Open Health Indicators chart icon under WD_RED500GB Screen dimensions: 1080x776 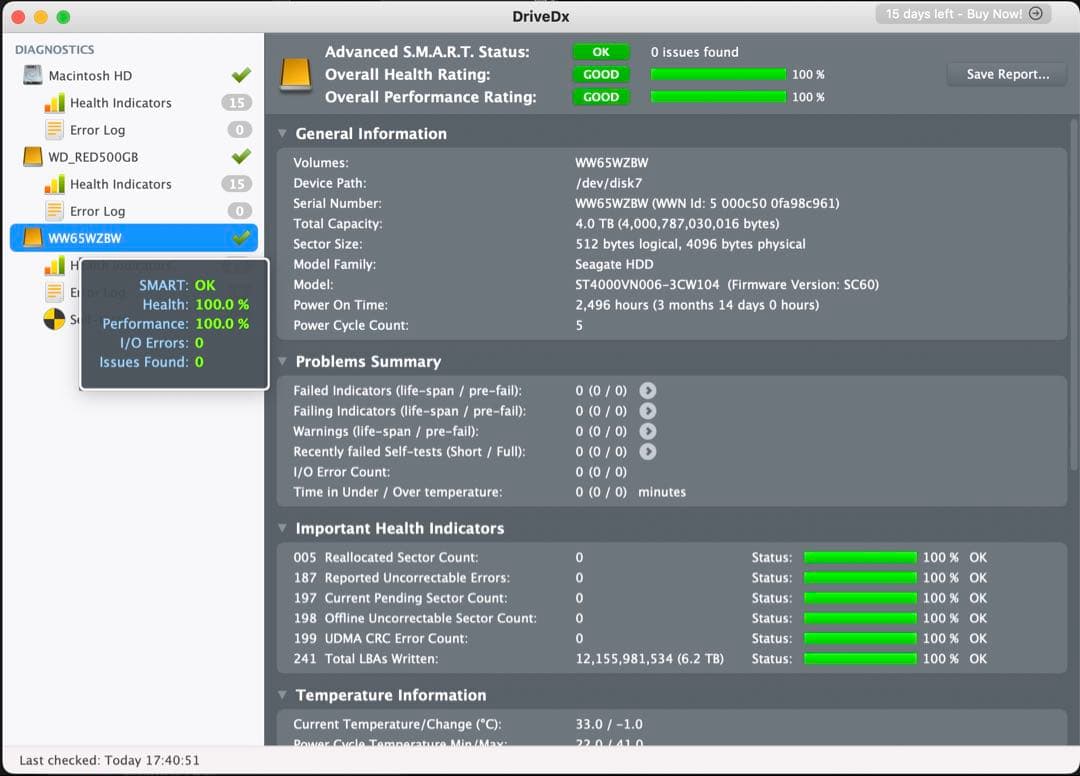[54, 184]
